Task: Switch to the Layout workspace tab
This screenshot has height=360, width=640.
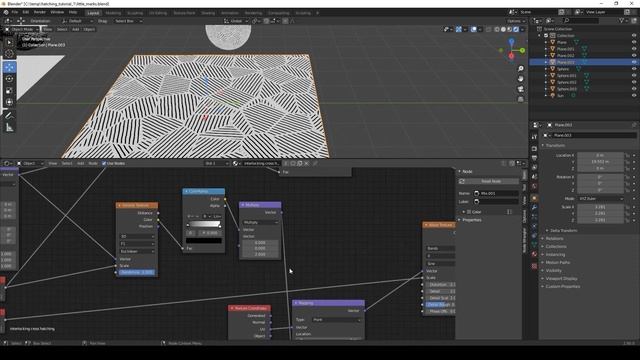Action: point(93,13)
